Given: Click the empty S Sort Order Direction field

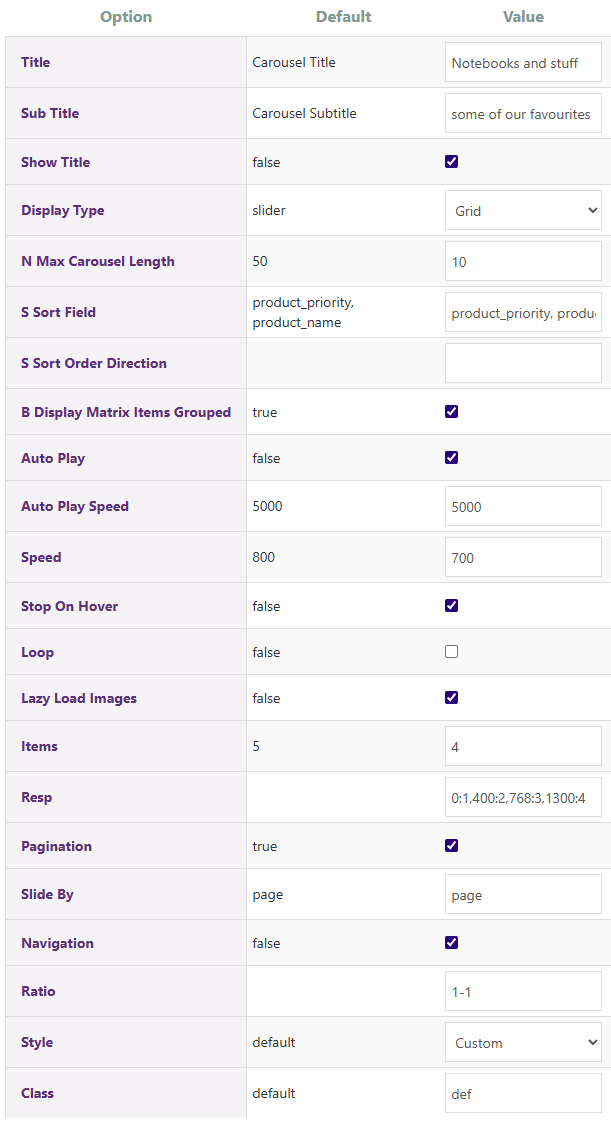Looking at the screenshot, I should (x=523, y=363).
